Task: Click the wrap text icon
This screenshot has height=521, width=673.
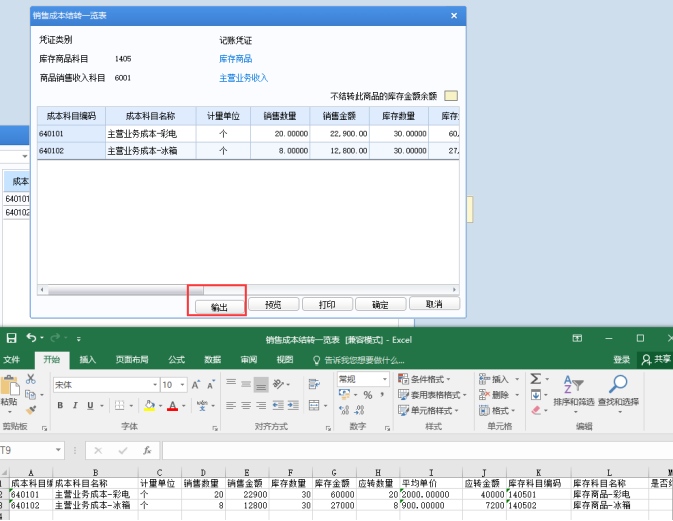Action: coord(314,384)
